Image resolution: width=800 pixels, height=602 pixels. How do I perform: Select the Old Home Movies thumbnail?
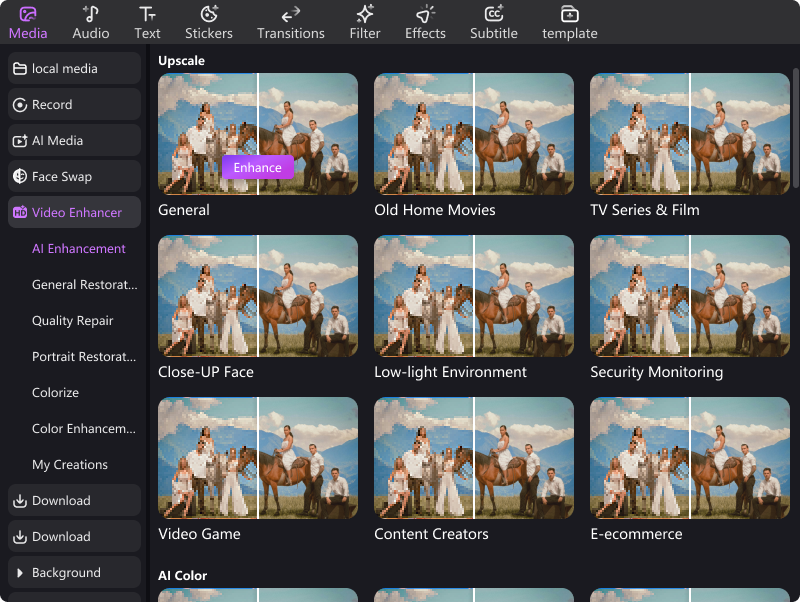click(x=474, y=134)
